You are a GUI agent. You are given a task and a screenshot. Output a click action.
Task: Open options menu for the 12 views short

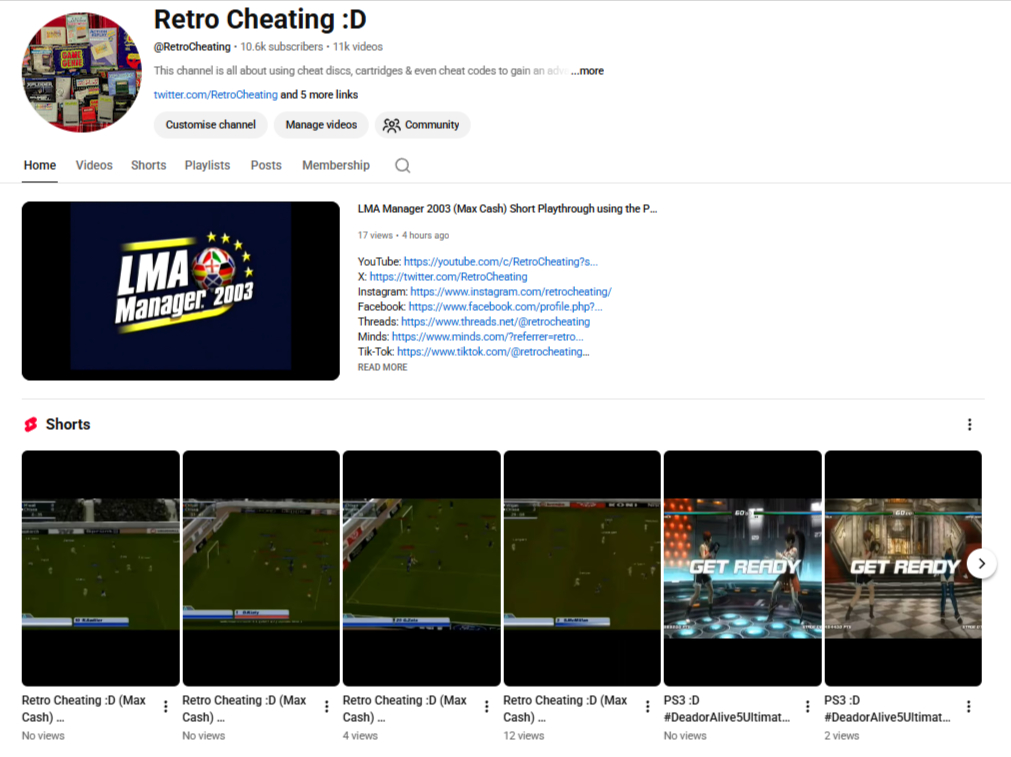(x=647, y=707)
